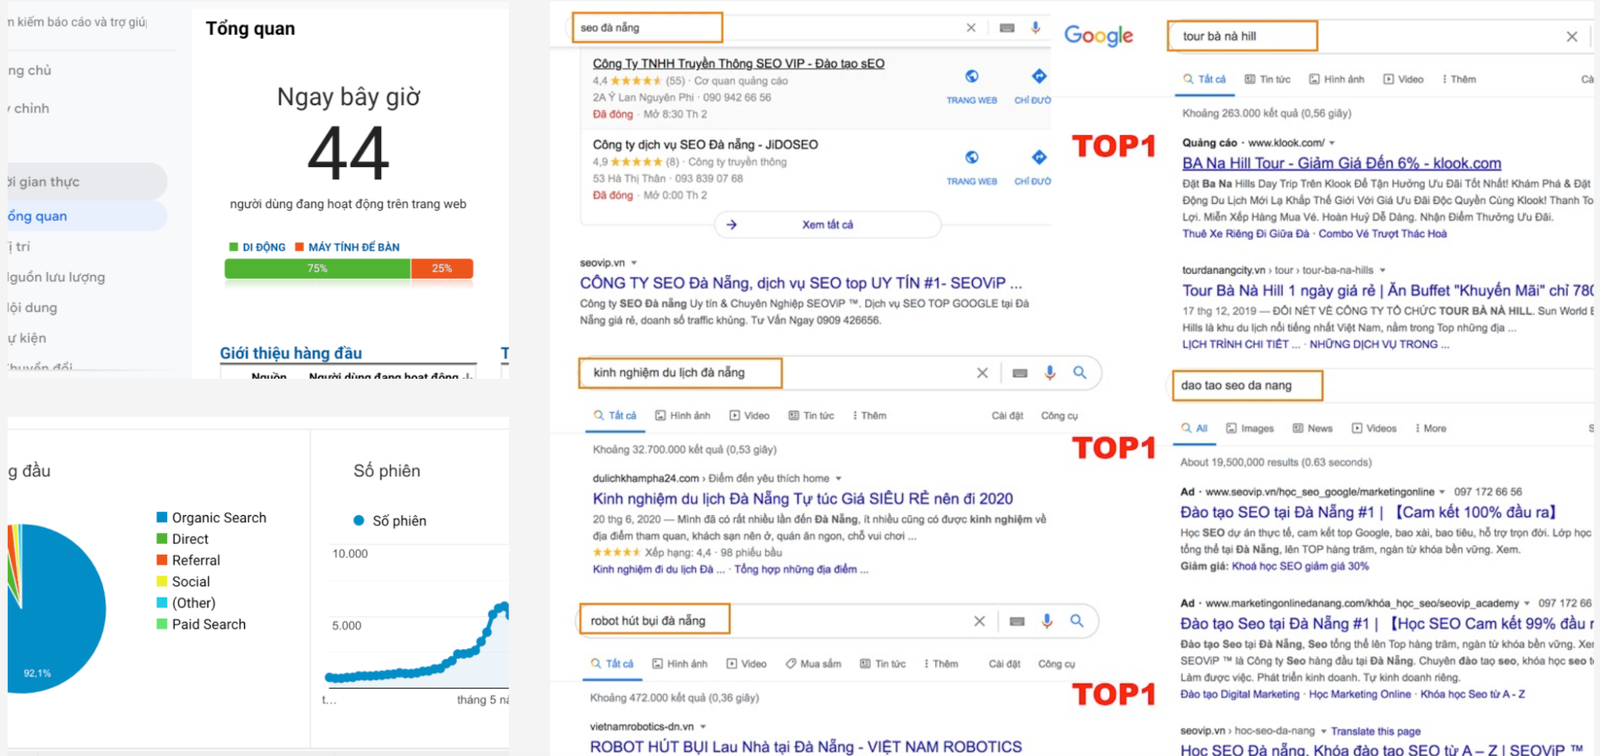Go to the Google logo homepage
The image size is (1600, 756).
tap(1098, 36)
